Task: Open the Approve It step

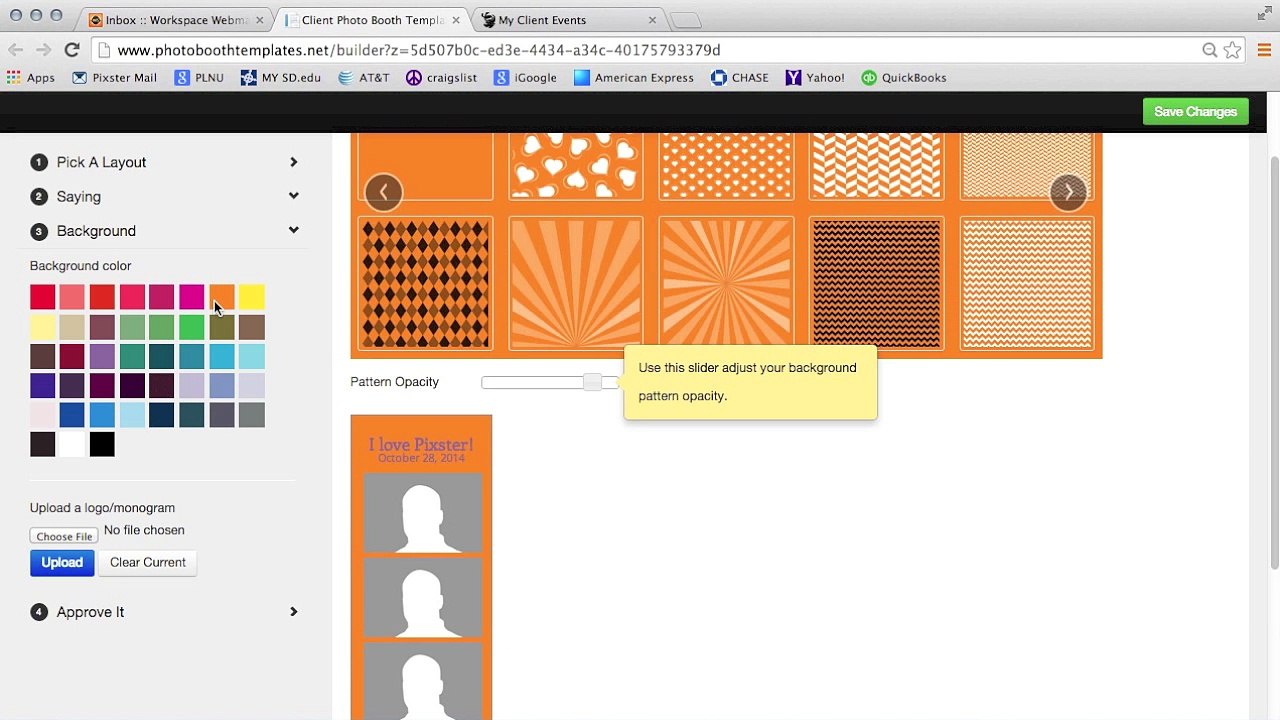Action: click(x=90, y=612)
